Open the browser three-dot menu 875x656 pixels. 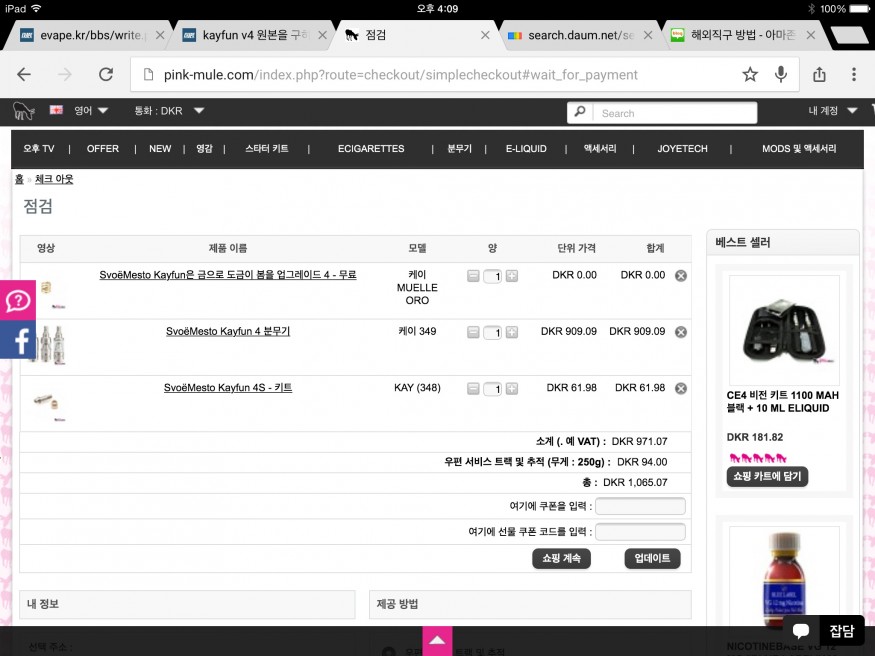point(853,75)
